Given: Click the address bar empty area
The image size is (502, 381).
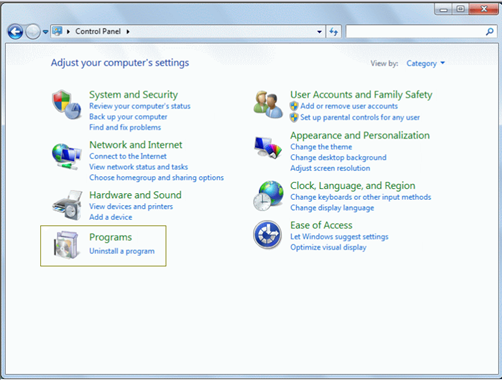Looking at the screenshot, I should [x=222, y=32].
